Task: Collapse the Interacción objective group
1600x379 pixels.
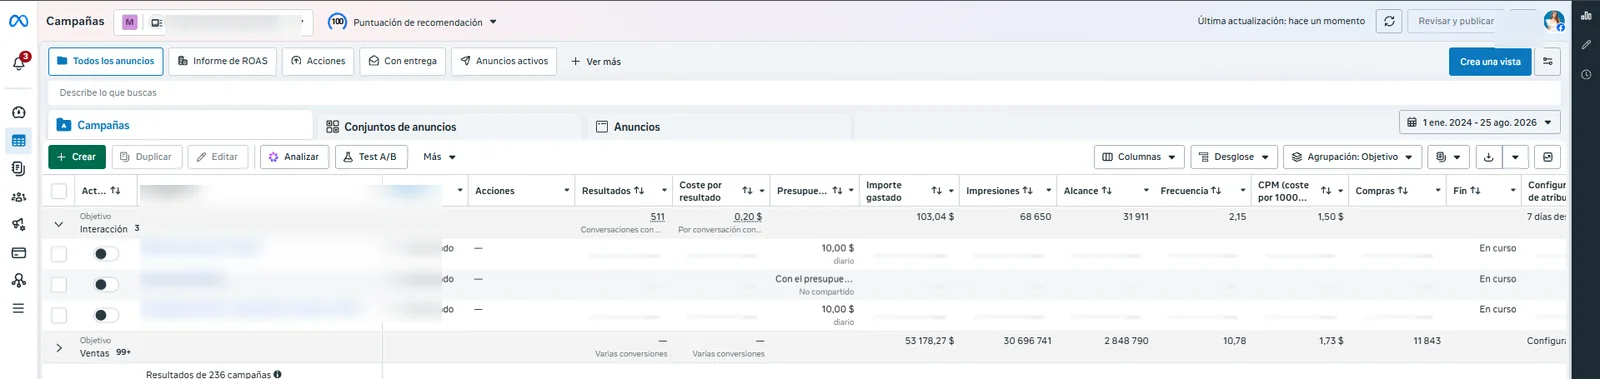Action: pos(59,224)
